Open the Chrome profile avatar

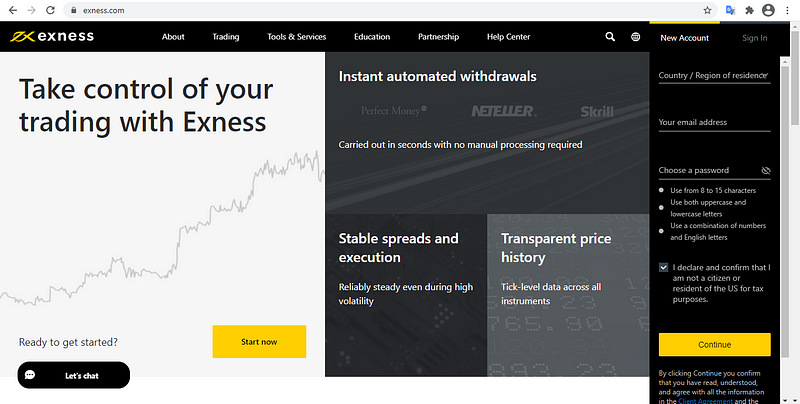pyautogui.click(x=768, y=10)
